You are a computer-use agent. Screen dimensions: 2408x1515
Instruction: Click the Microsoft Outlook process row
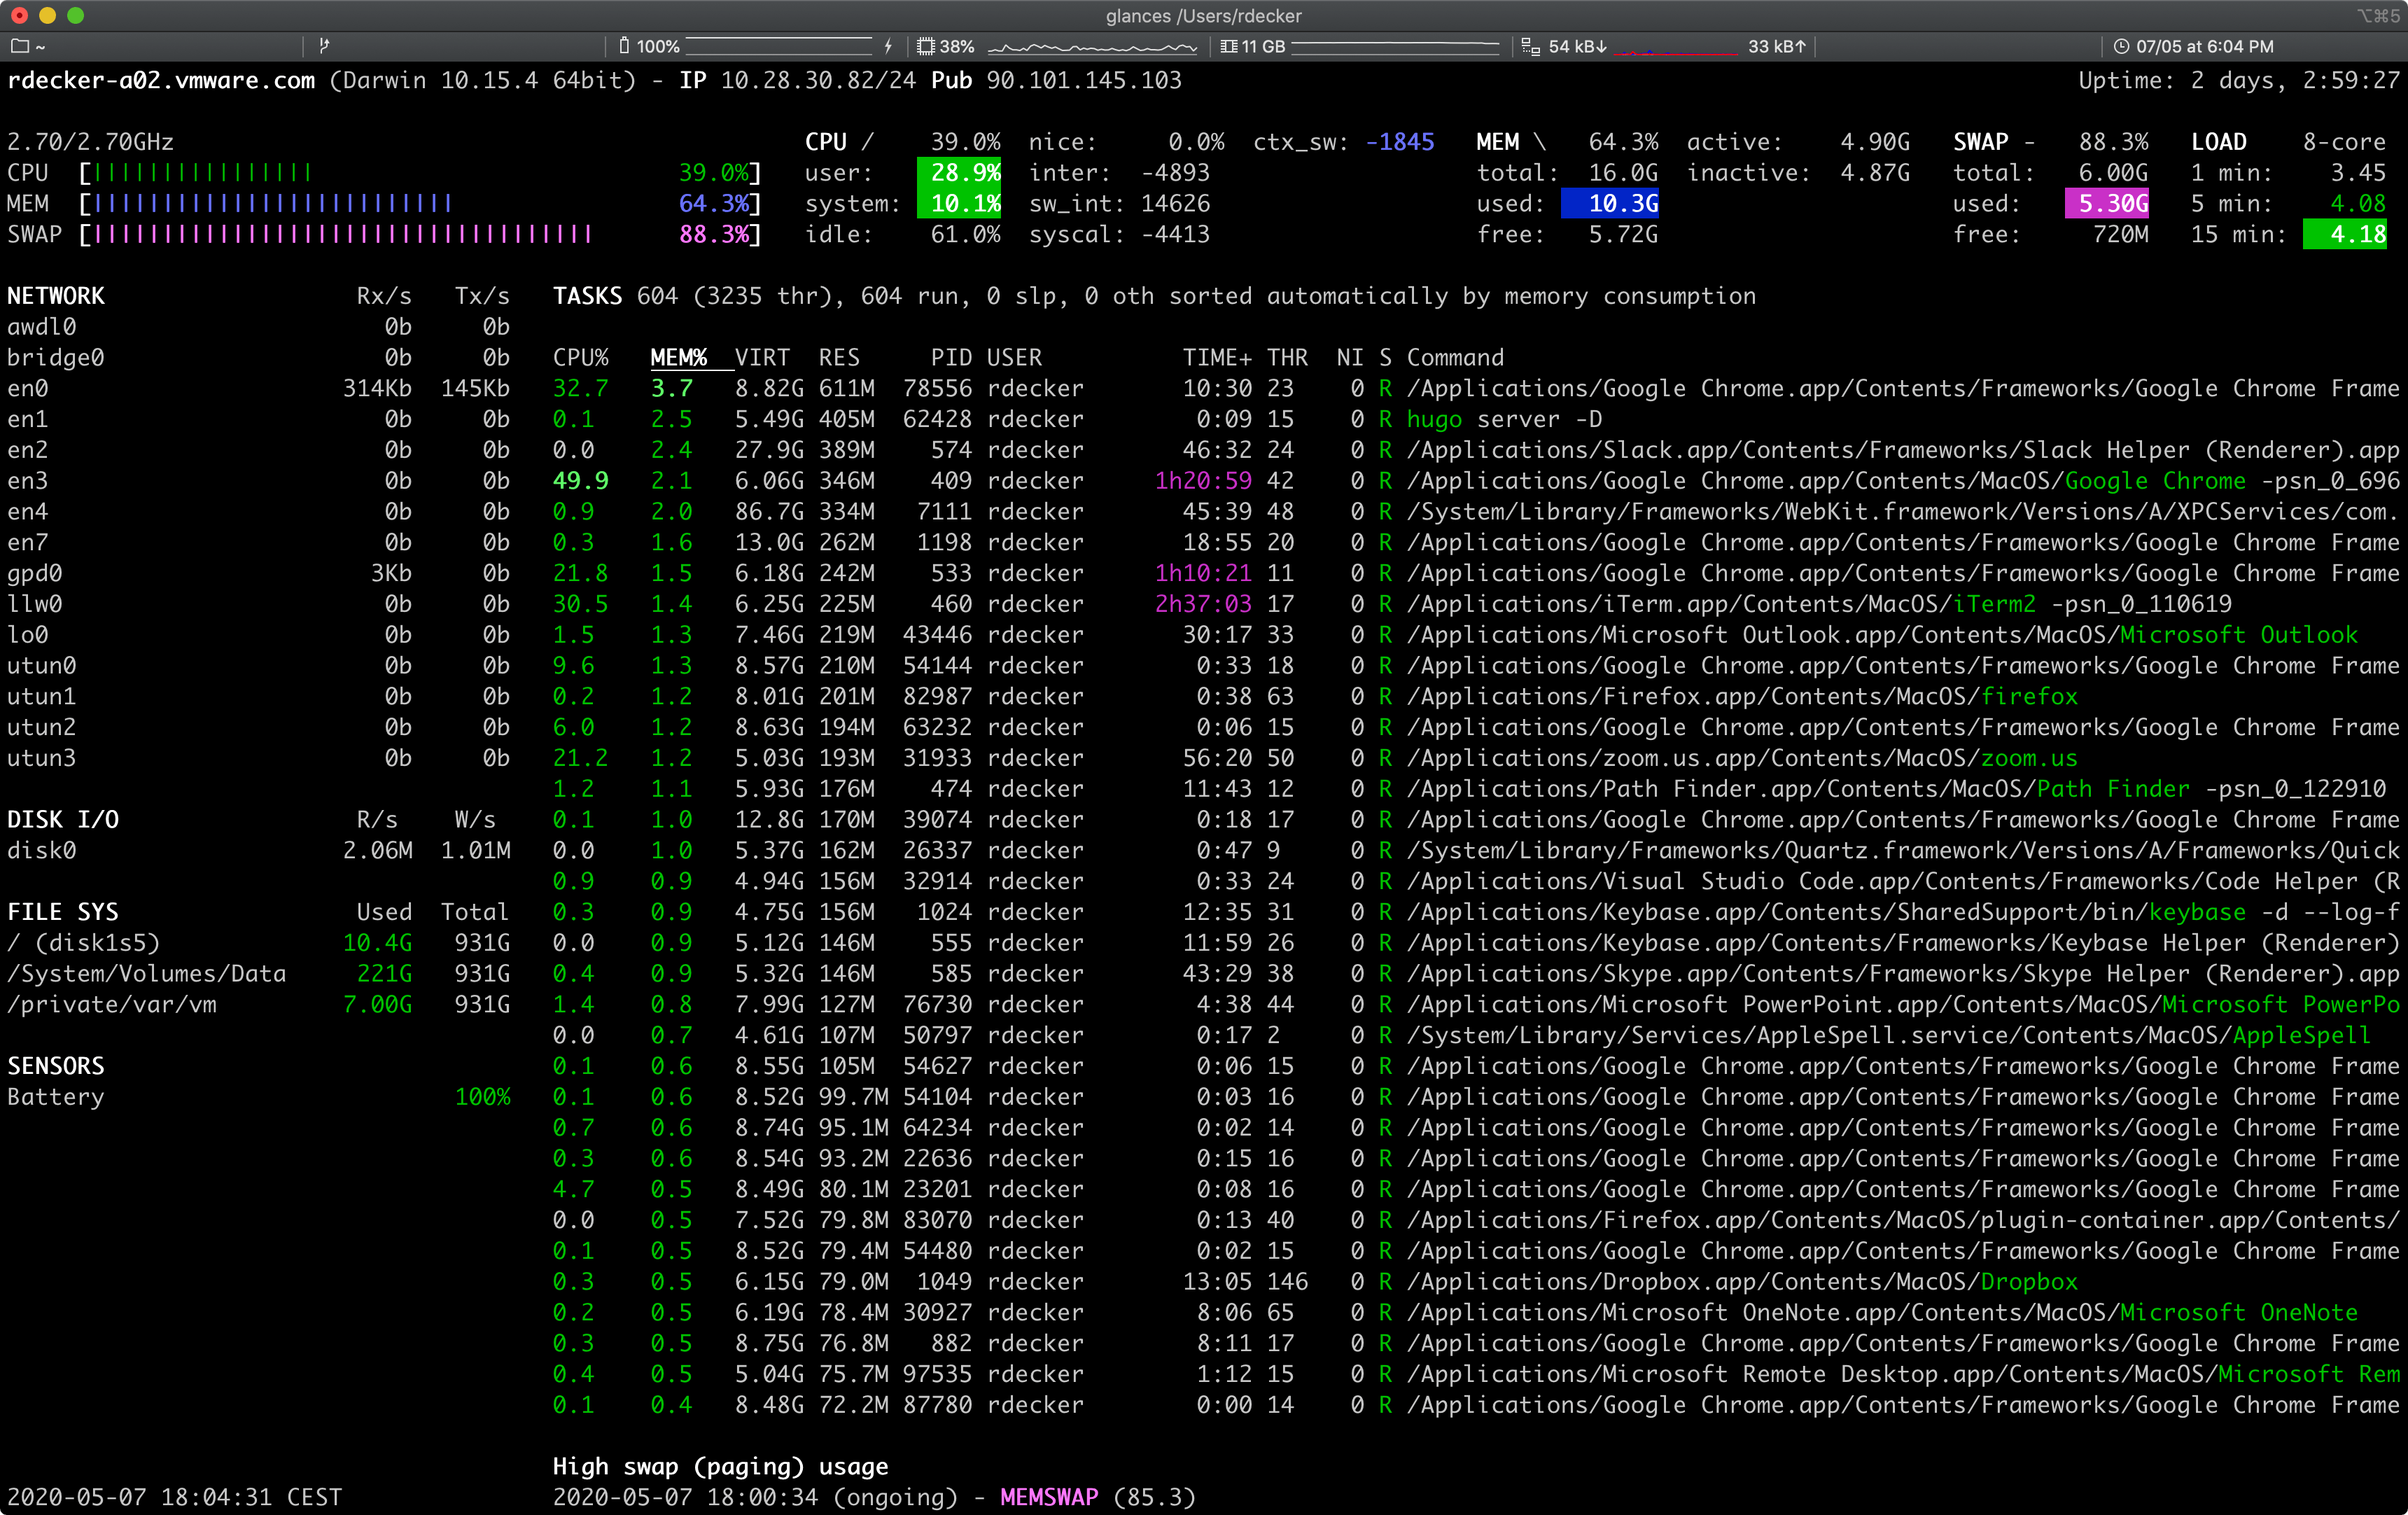click(1477, 636)
